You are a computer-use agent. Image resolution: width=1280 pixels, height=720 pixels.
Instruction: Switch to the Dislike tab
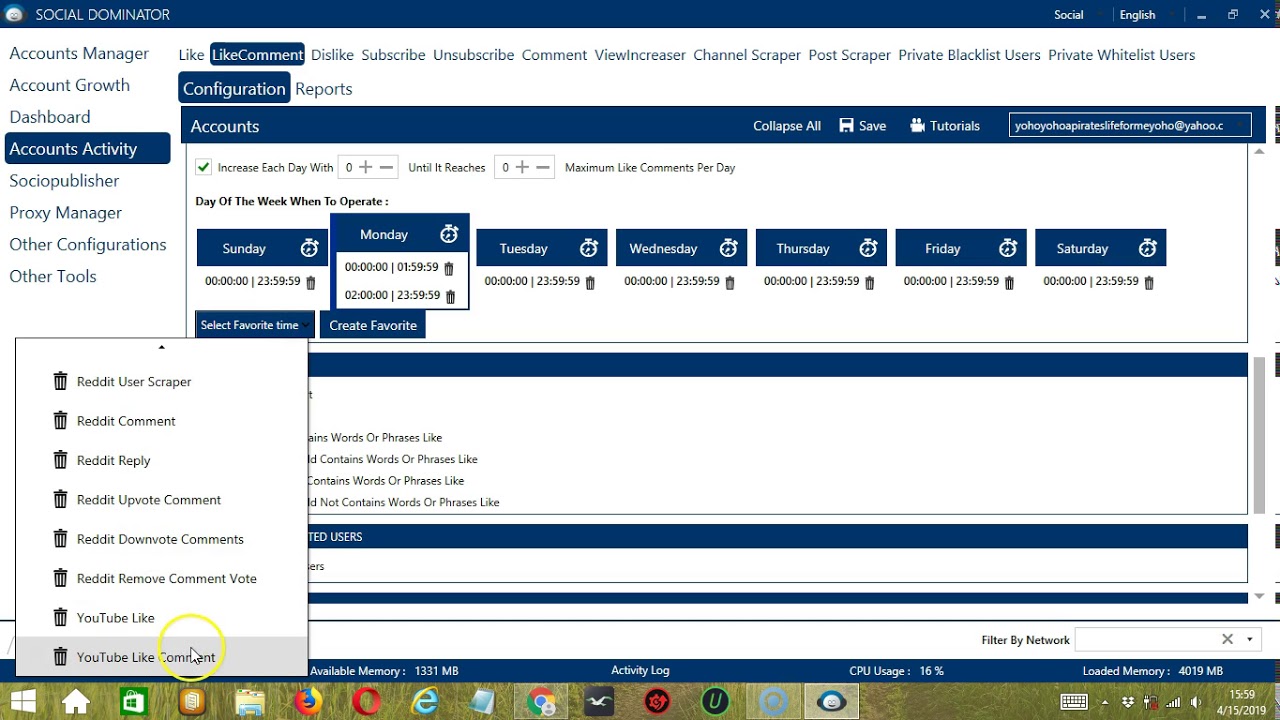tap(332, 55)
